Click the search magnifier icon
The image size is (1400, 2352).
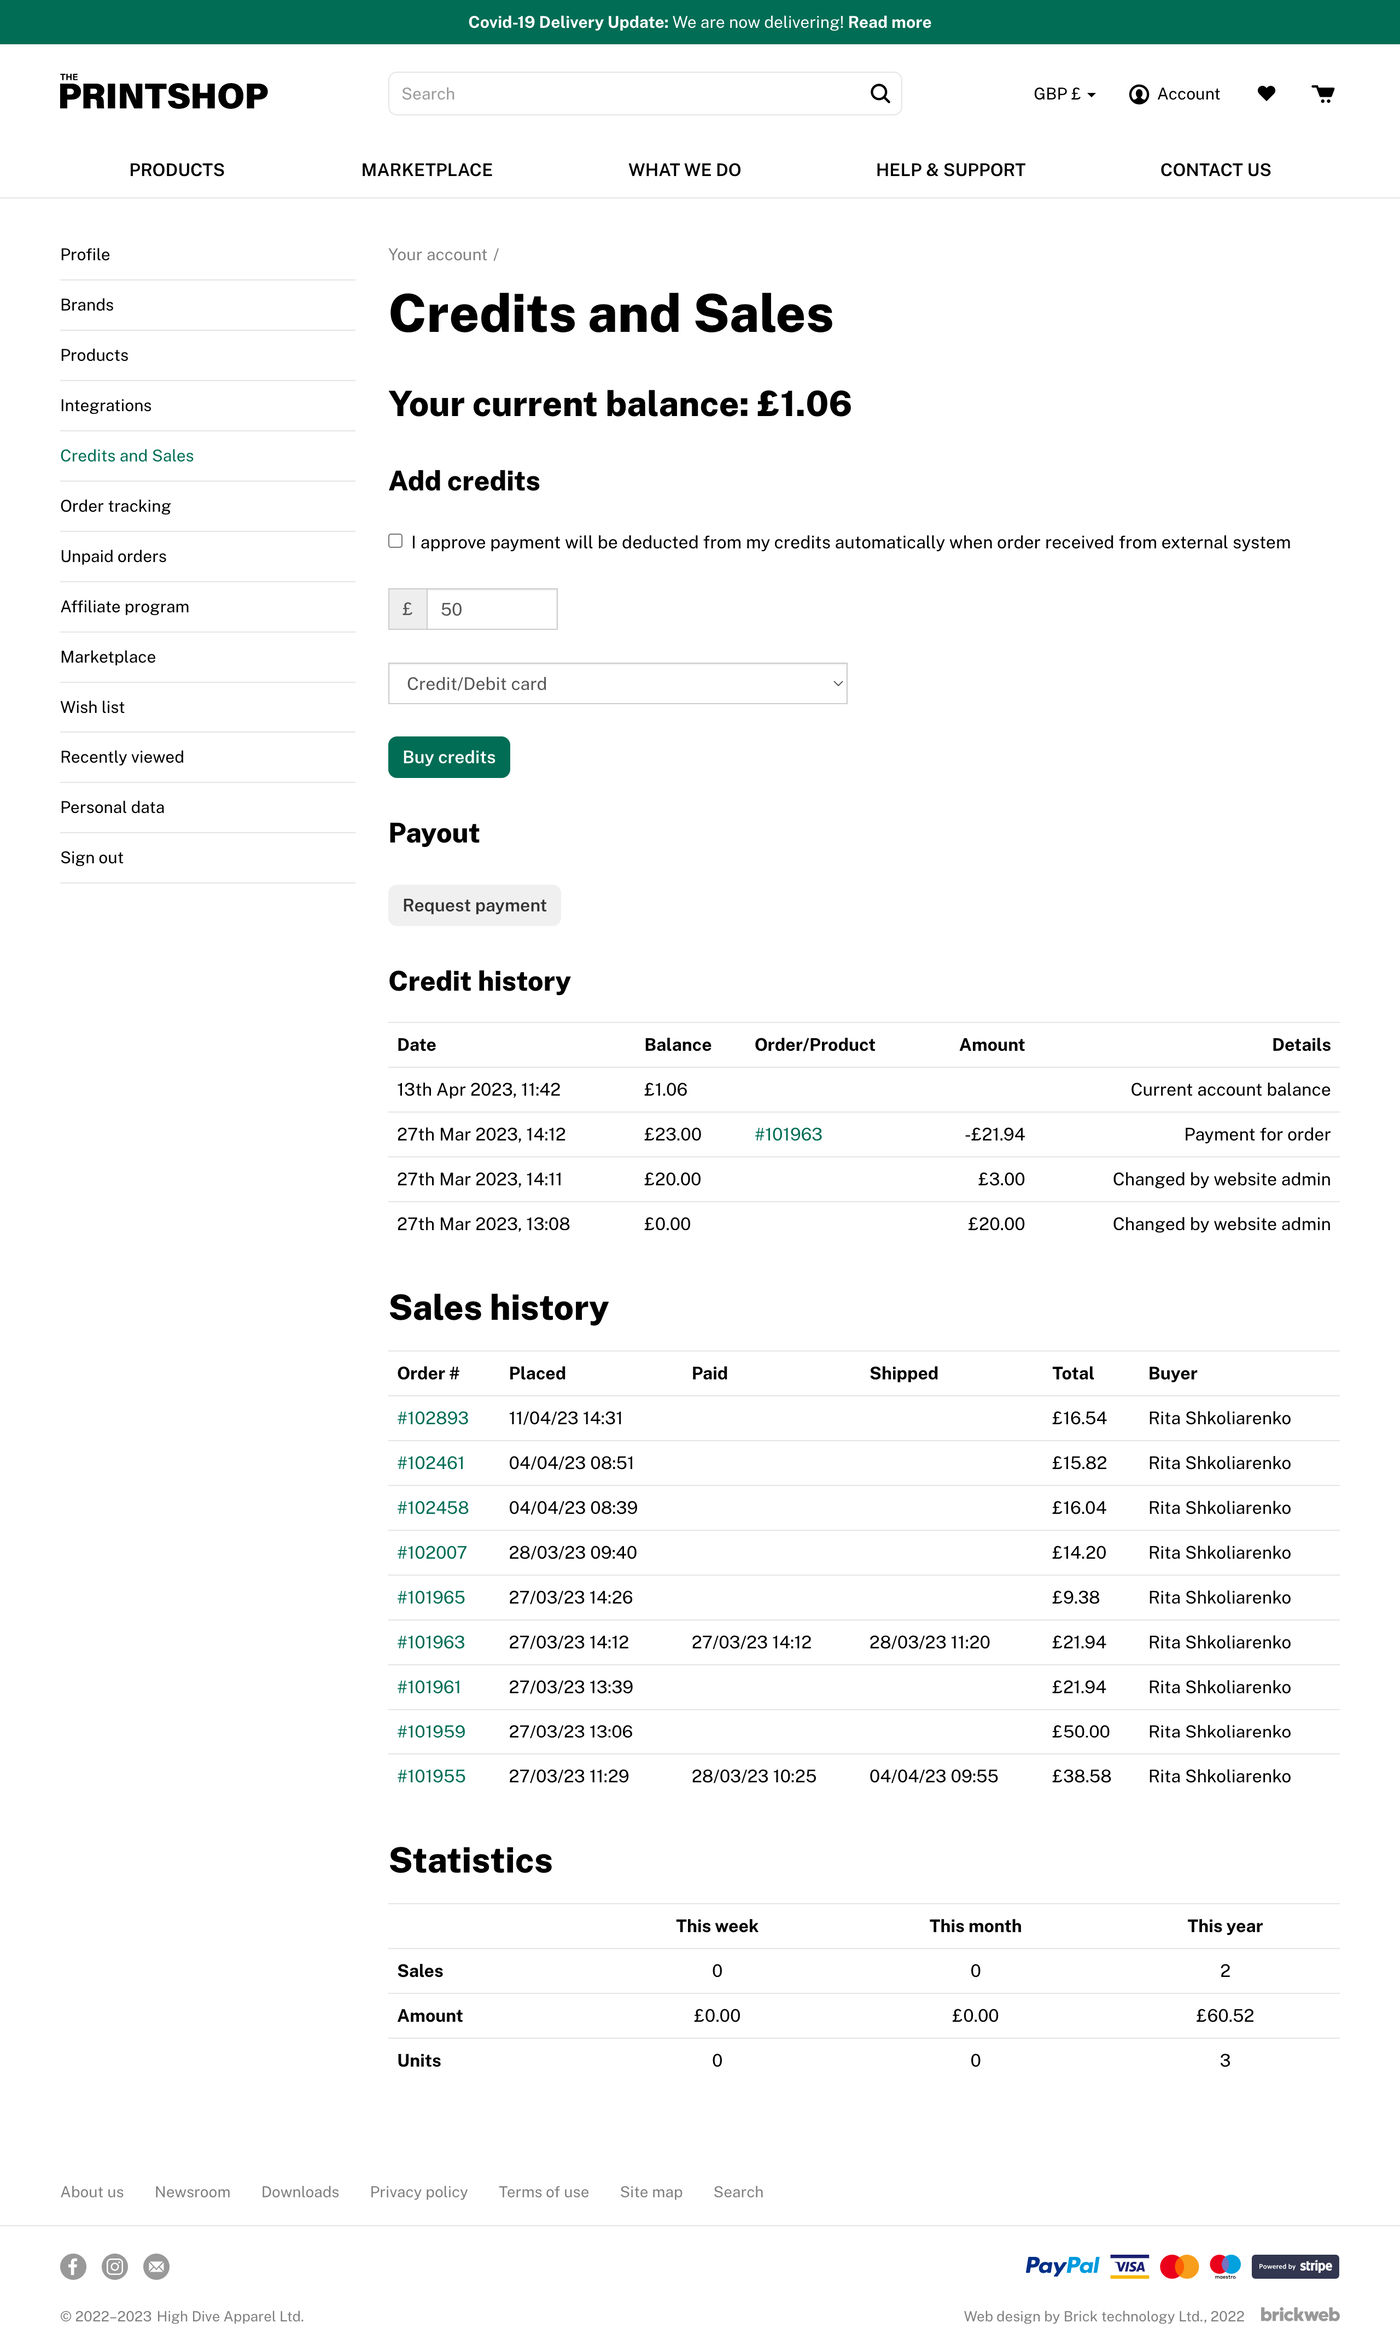[880, 94]
